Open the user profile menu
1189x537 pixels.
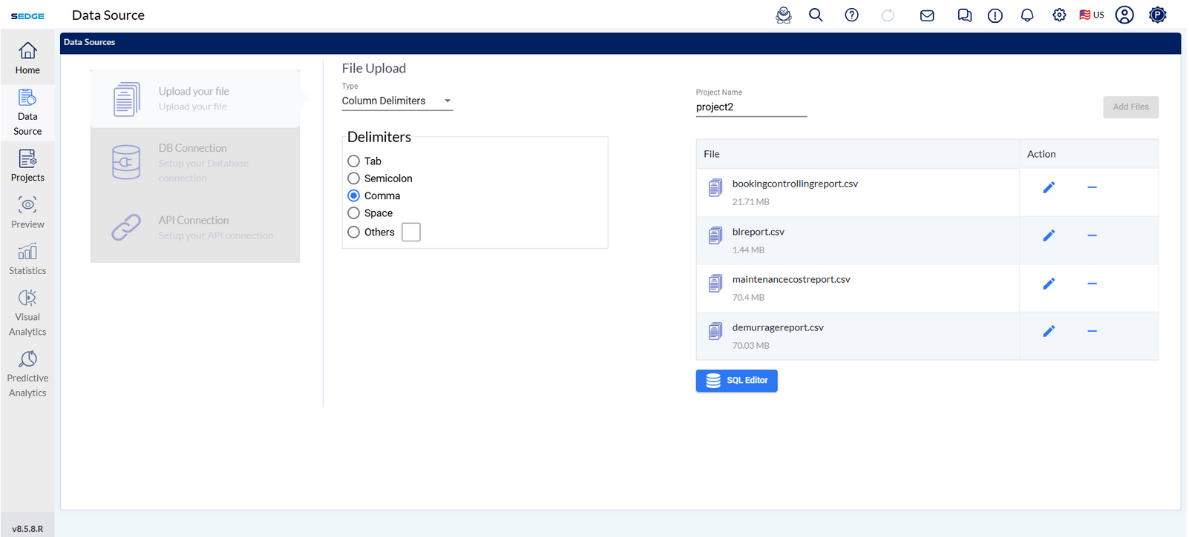(x=1125, y=15)
